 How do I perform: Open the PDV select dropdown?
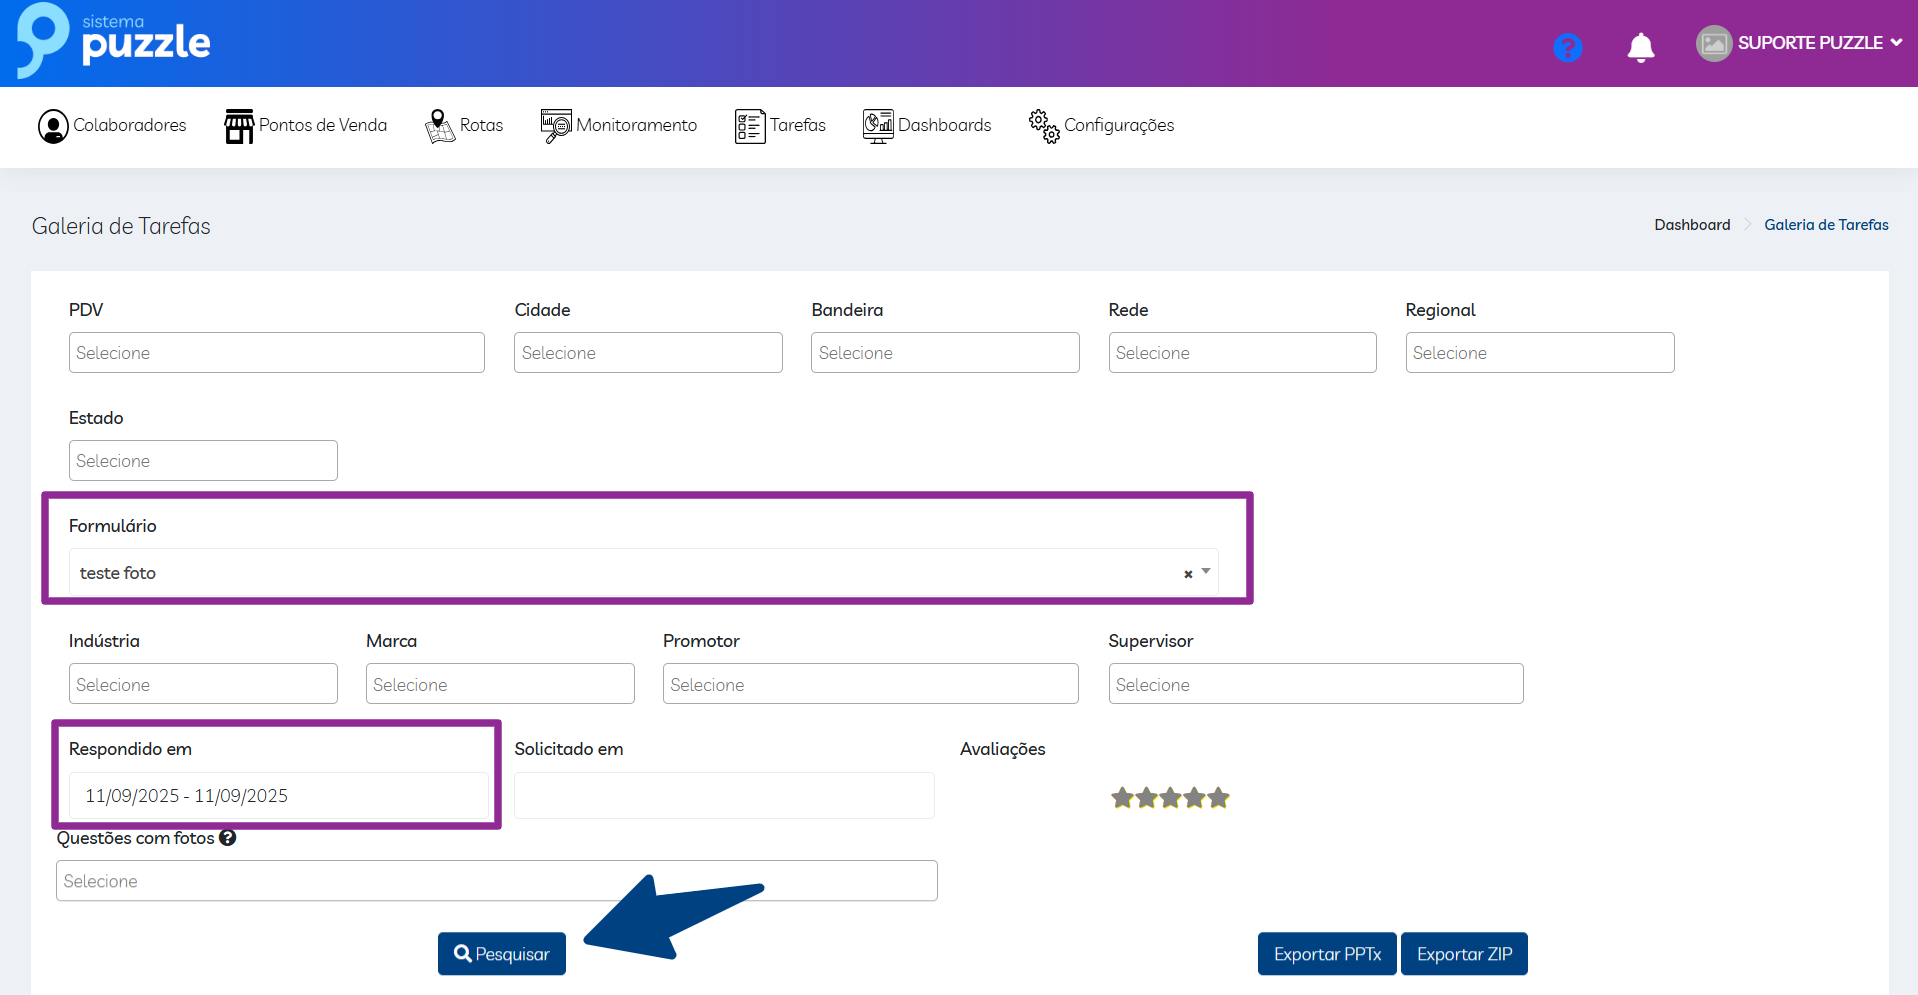(x=276, y=353)
